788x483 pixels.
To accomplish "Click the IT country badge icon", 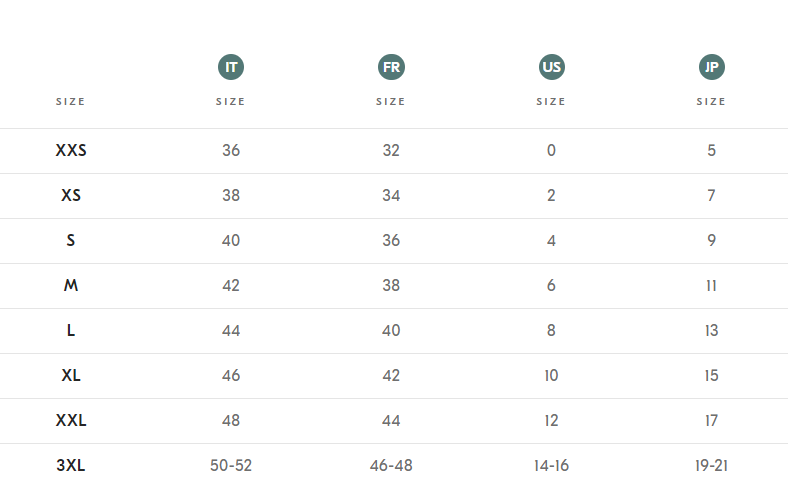I will [x=231, y=68].
